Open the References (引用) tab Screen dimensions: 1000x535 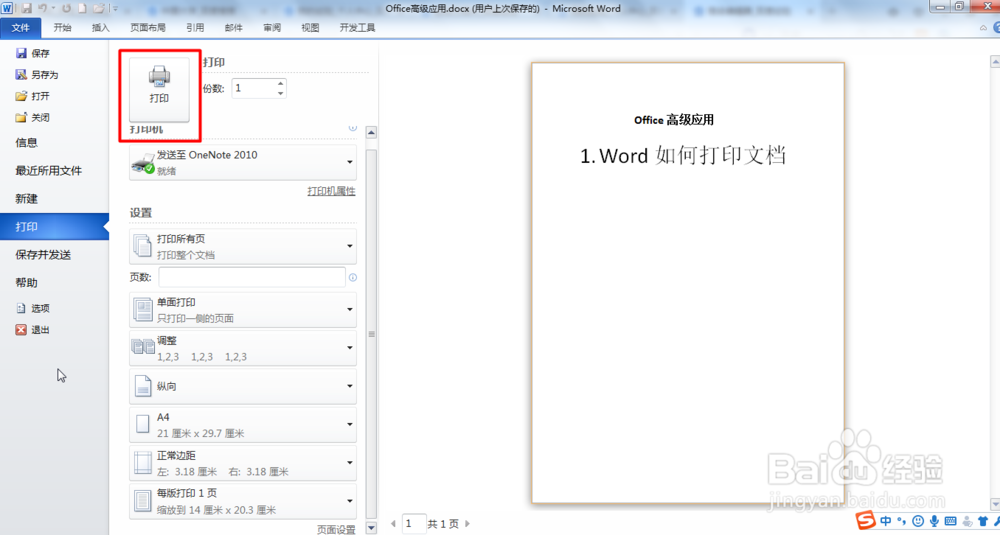pos(195,27)
